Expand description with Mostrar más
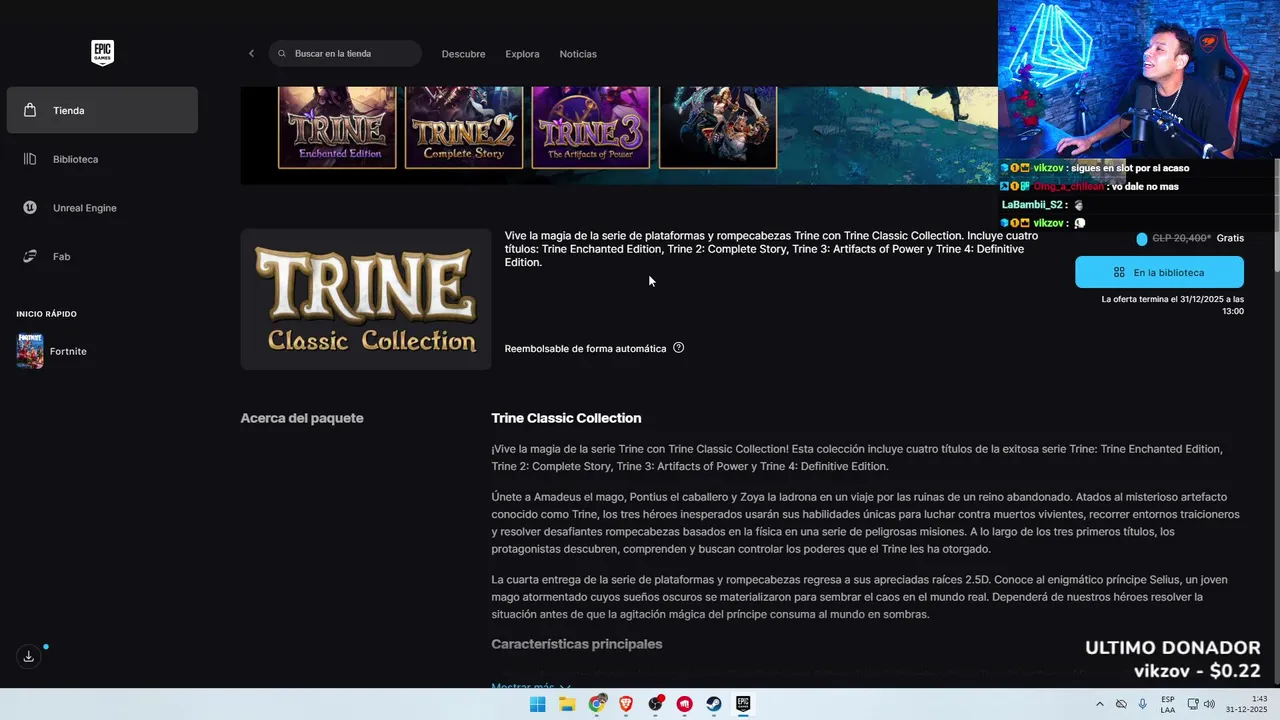 click(x=531, y=686)
